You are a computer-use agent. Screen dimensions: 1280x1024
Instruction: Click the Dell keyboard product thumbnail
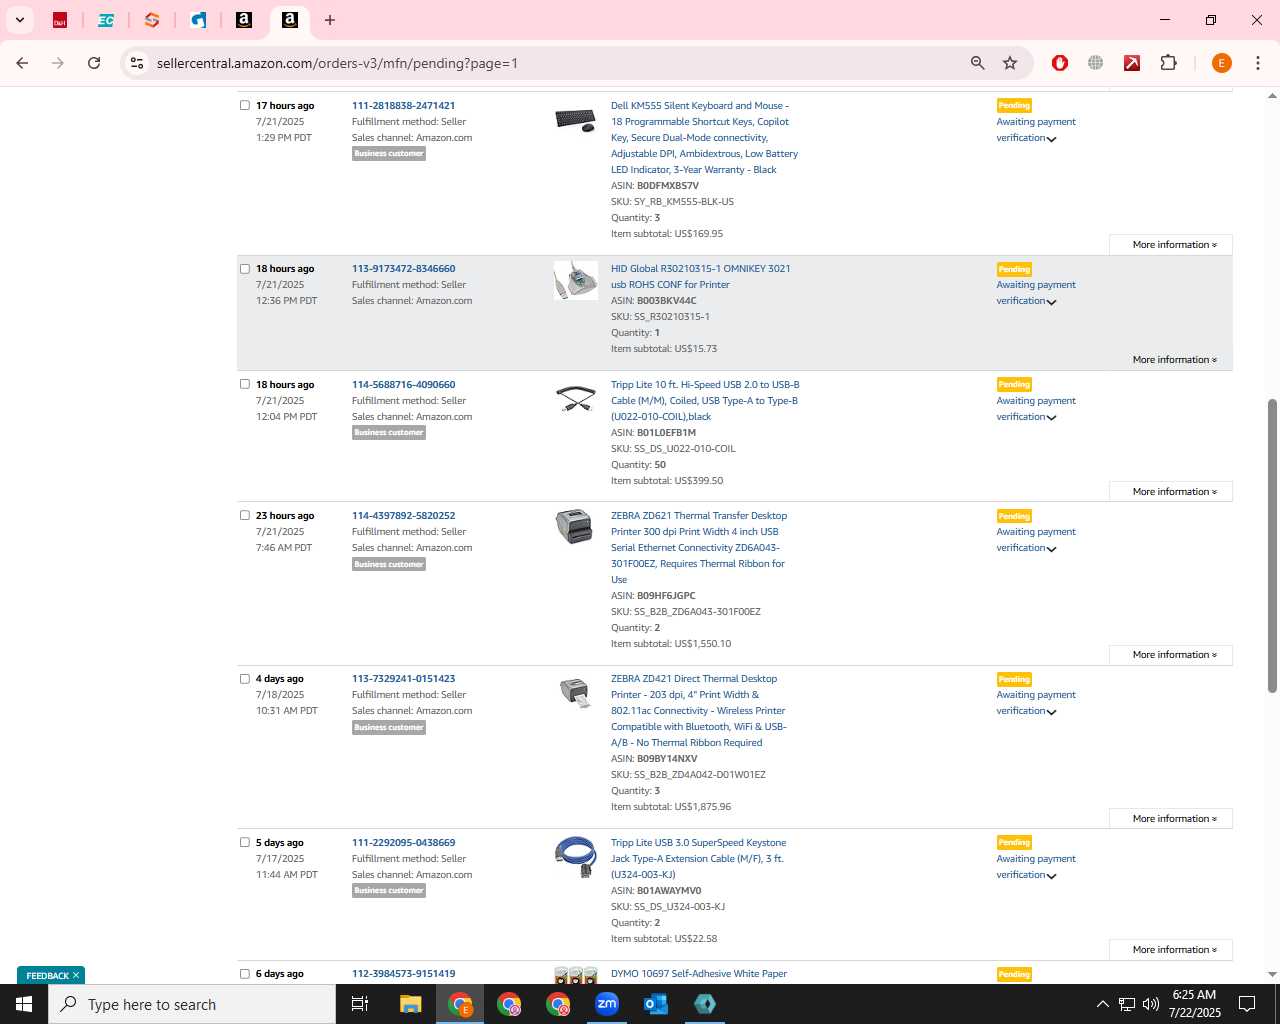(x=575, y=120)
